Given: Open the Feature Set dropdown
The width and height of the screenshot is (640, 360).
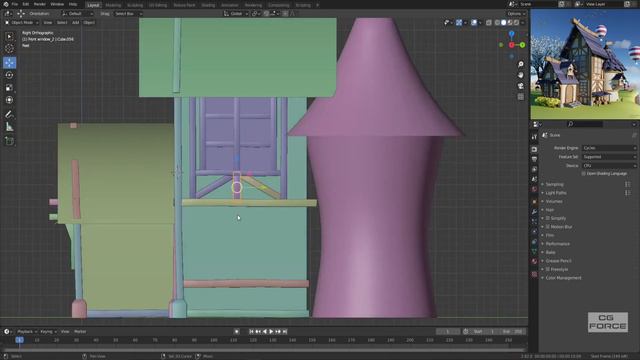Looking at the screenshot, I should coord(609,157).
